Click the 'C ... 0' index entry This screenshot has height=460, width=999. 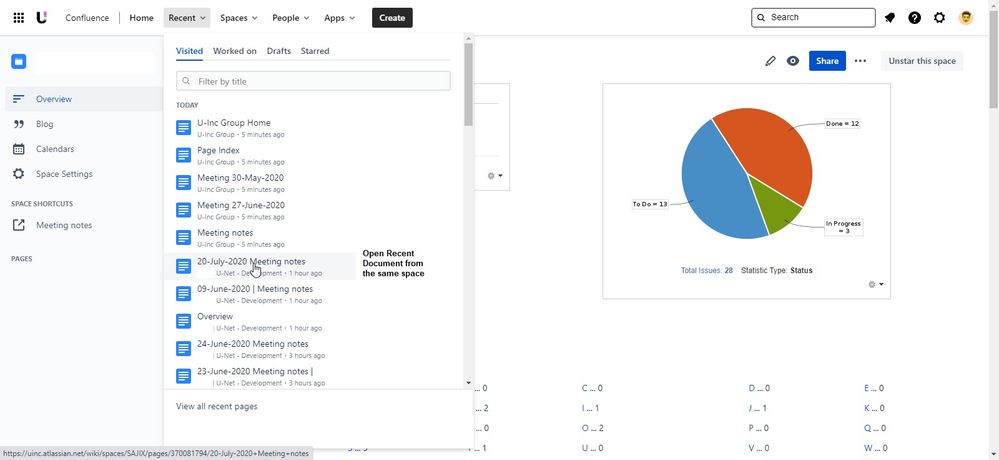pos(592,388)
